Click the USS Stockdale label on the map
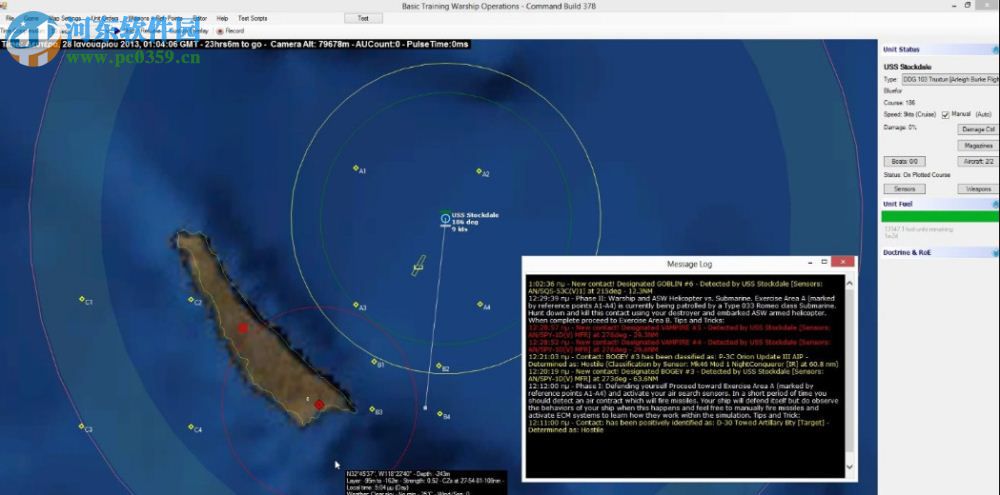 point(475,215)
